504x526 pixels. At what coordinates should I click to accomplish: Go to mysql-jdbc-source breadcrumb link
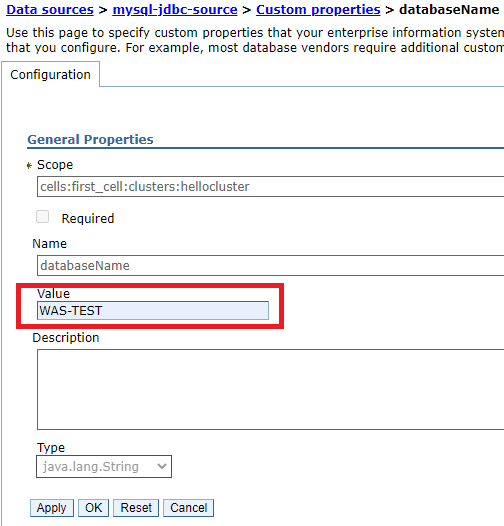coord(175,10)
